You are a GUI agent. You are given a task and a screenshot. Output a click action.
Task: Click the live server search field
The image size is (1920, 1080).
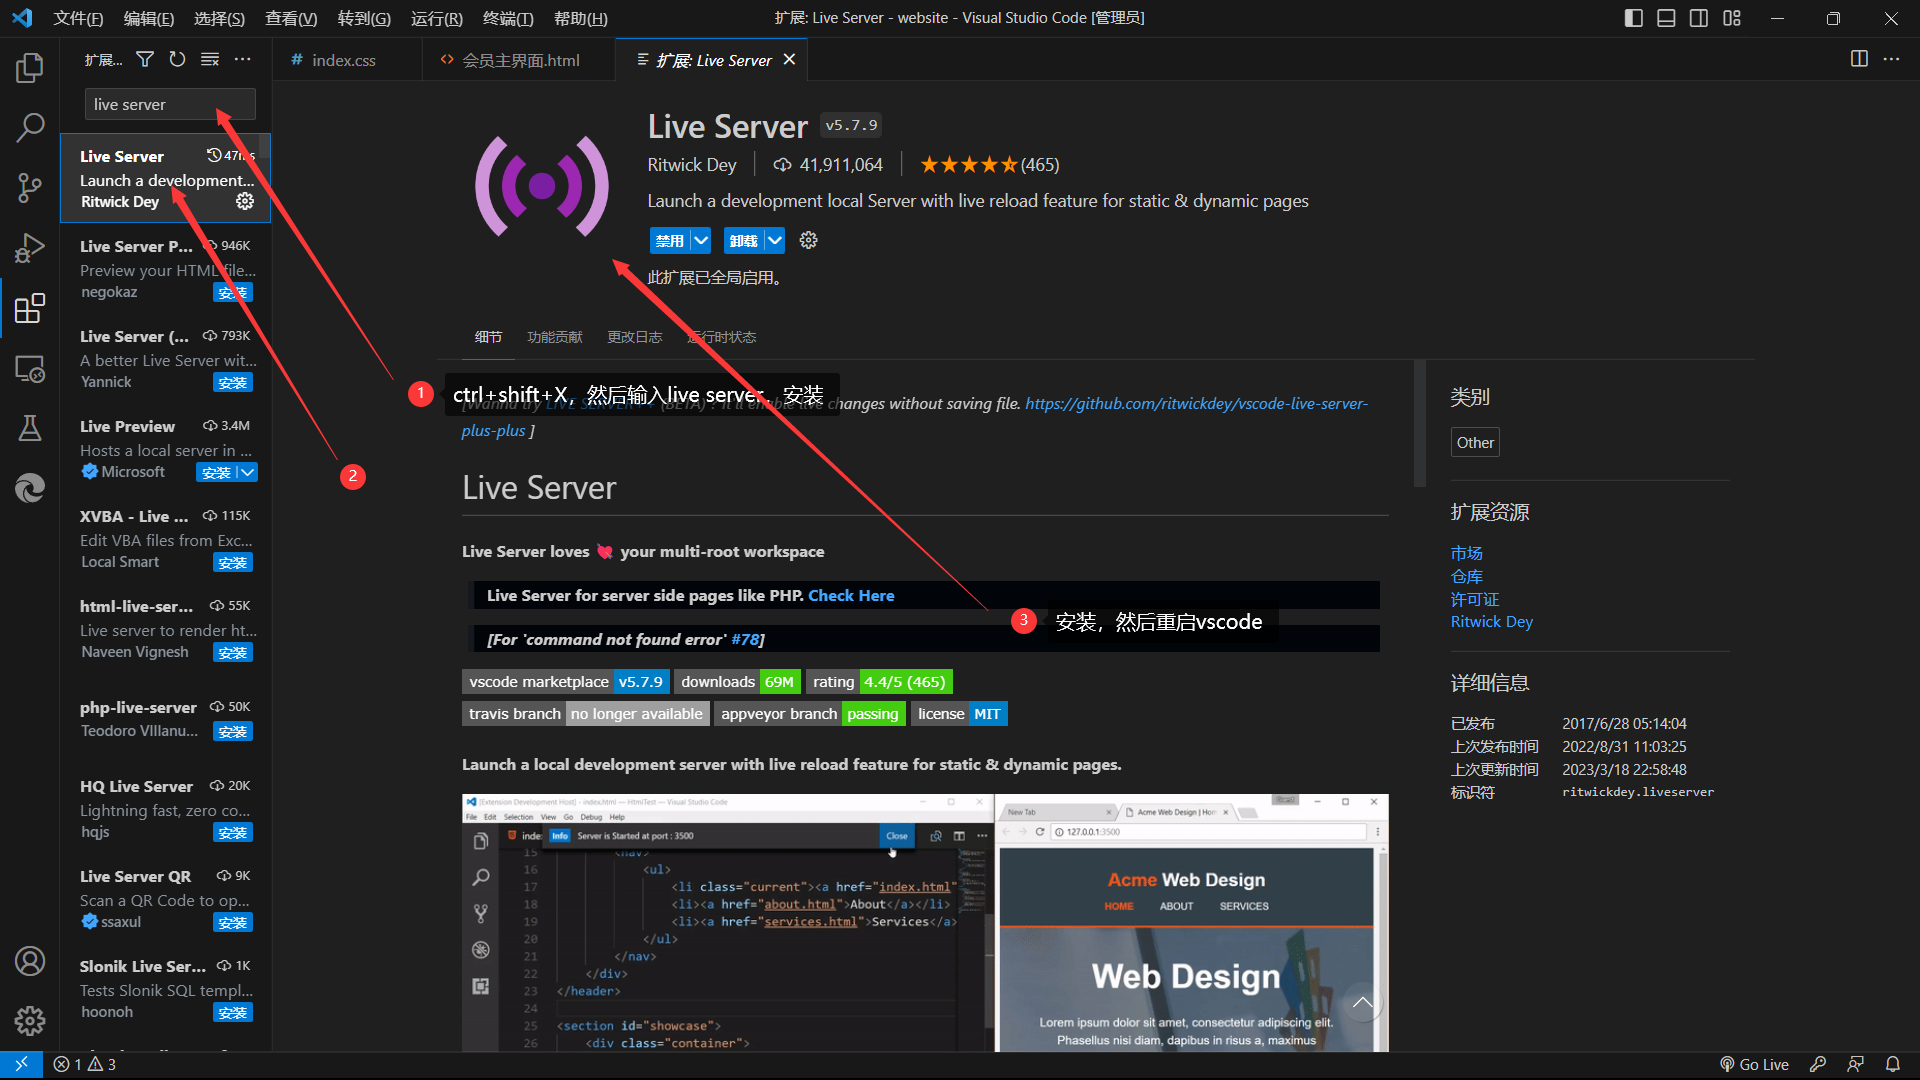170,104
